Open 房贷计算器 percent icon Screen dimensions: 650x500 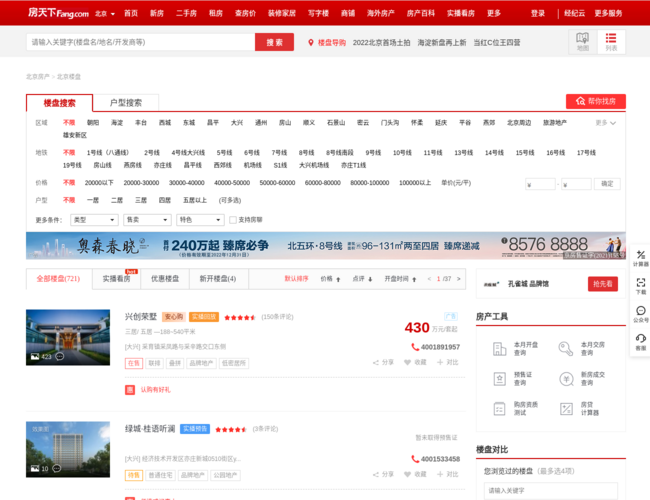click(x=566, y=409)
